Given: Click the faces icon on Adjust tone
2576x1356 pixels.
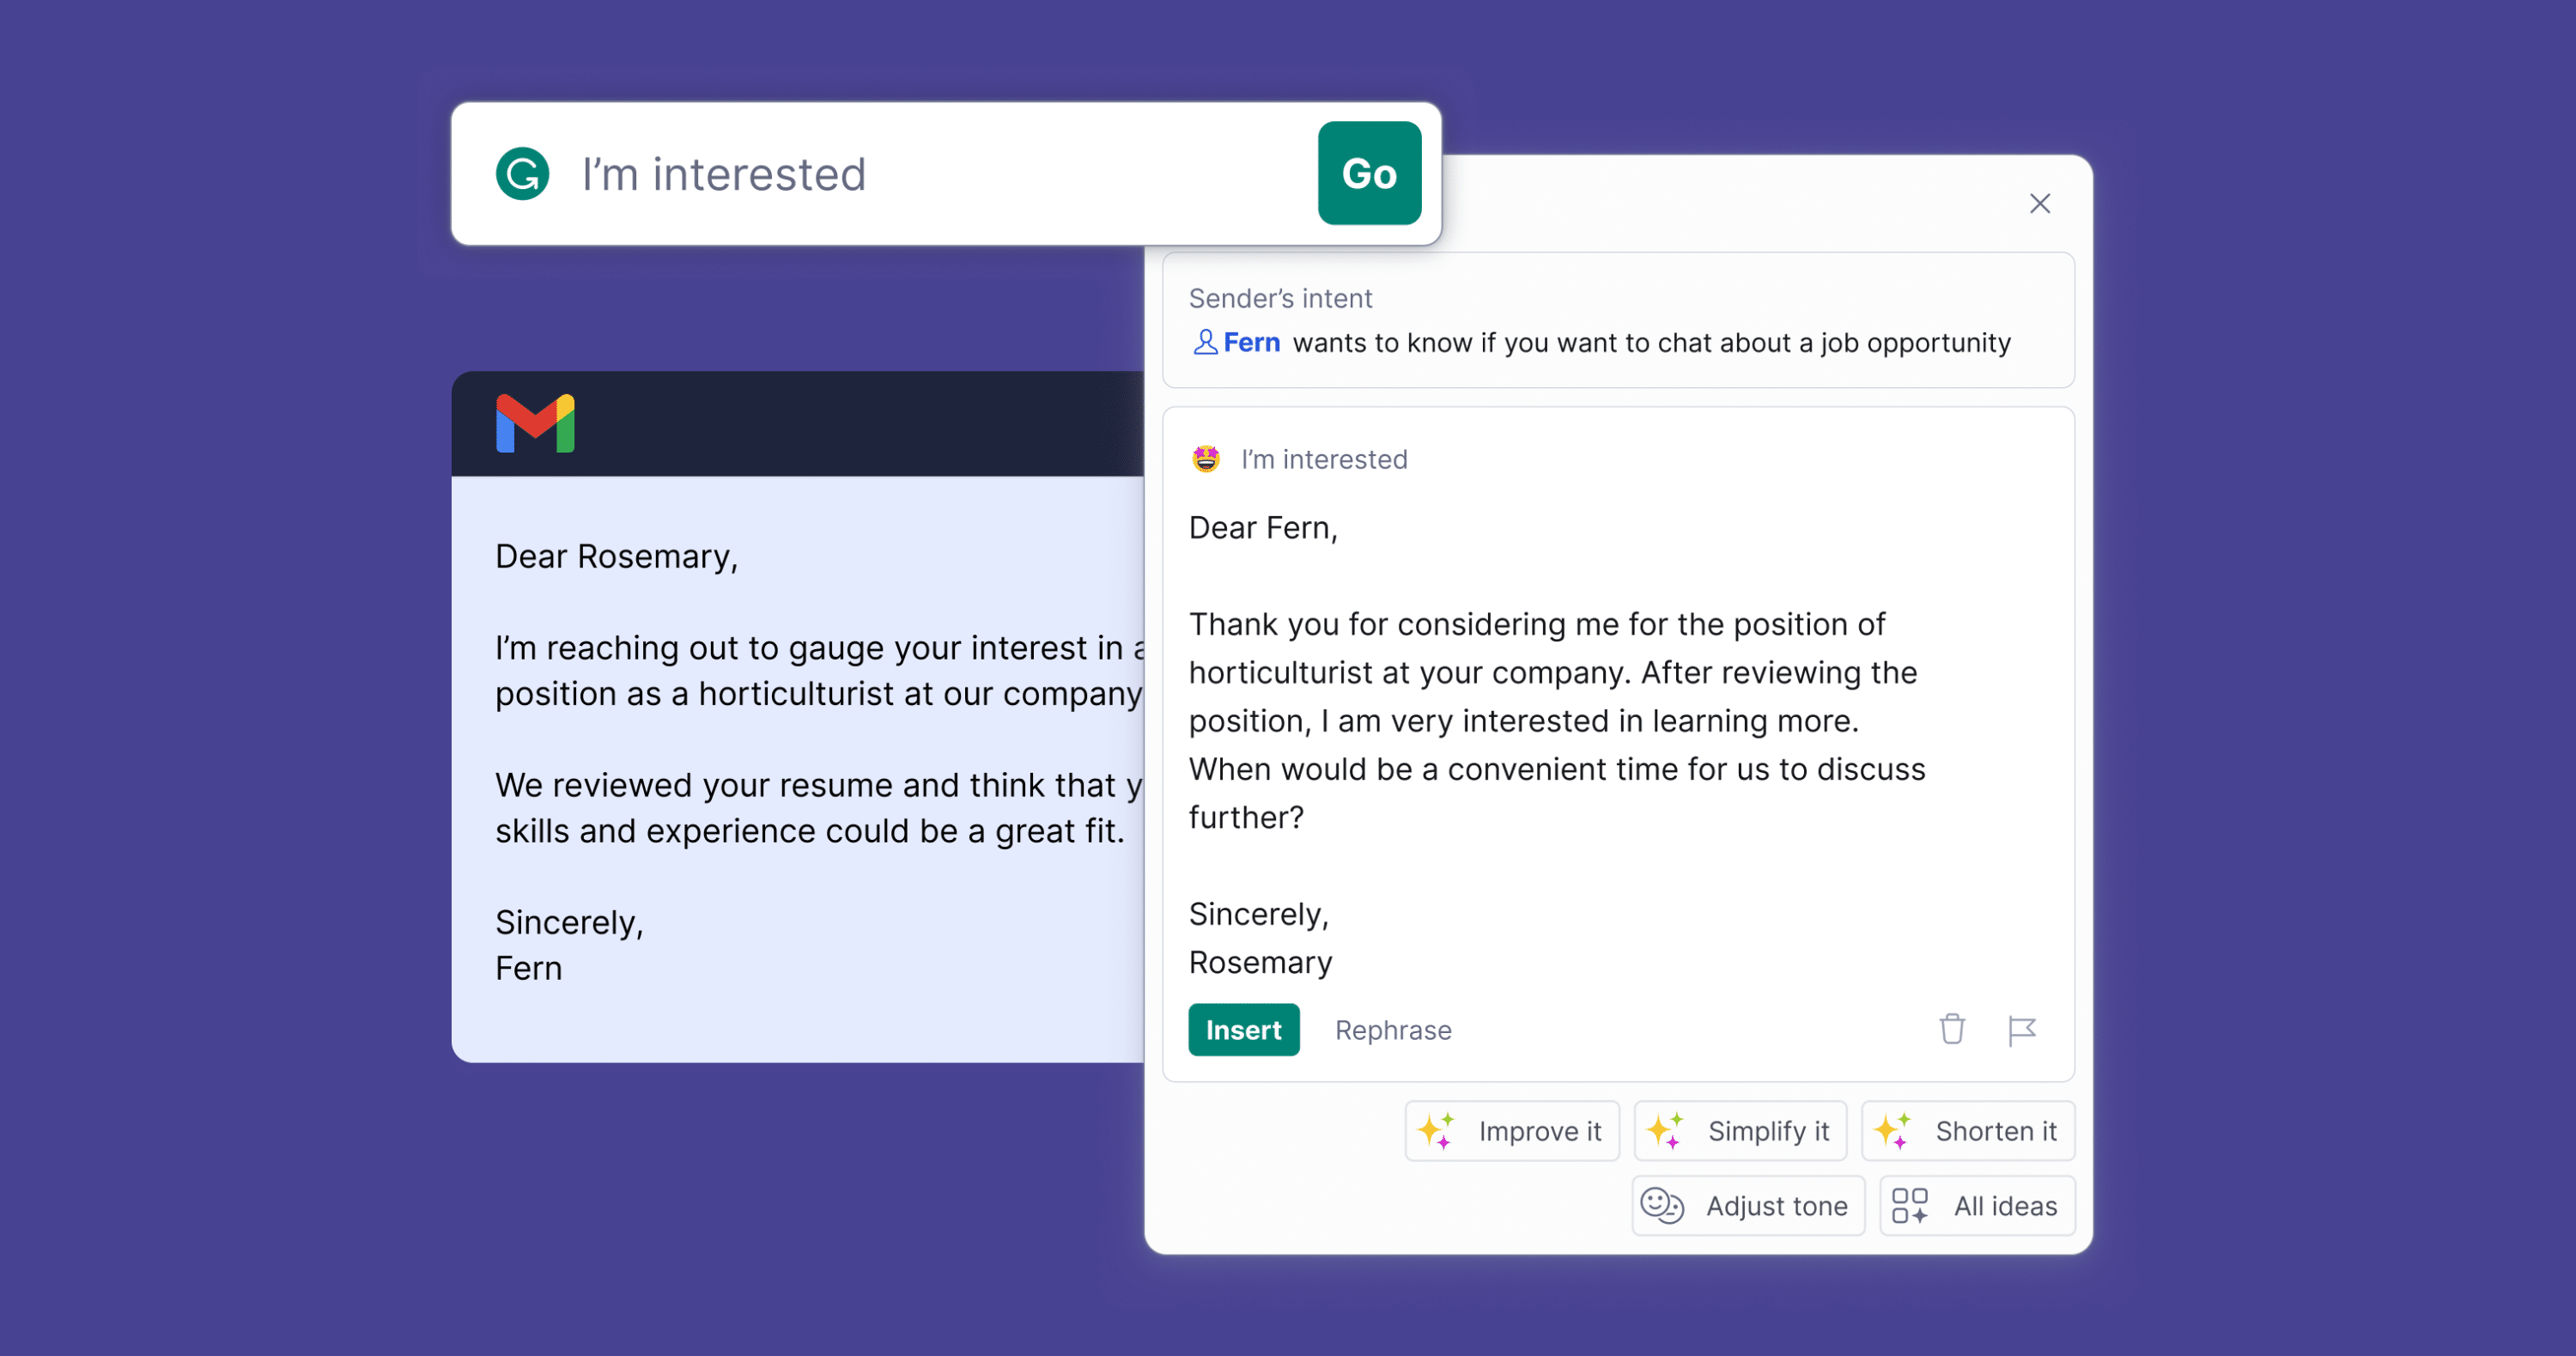Looking at the screenshot, I should point(1662,1206).
